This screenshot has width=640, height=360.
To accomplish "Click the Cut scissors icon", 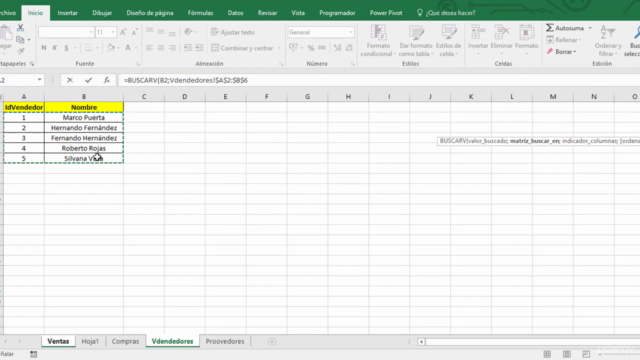I will point(20,28).
